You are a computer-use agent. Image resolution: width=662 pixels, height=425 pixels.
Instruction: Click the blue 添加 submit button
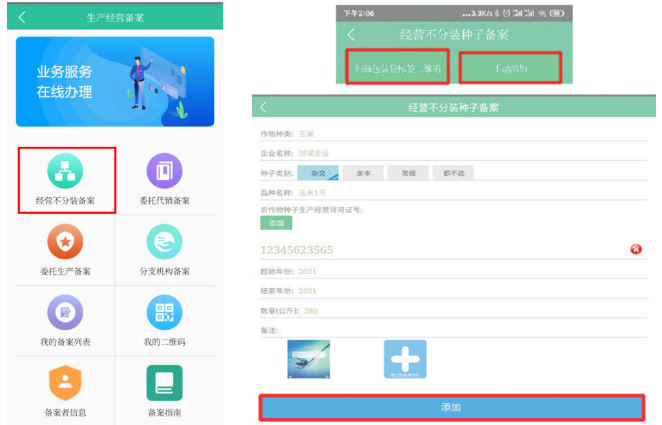coord(451,407)
